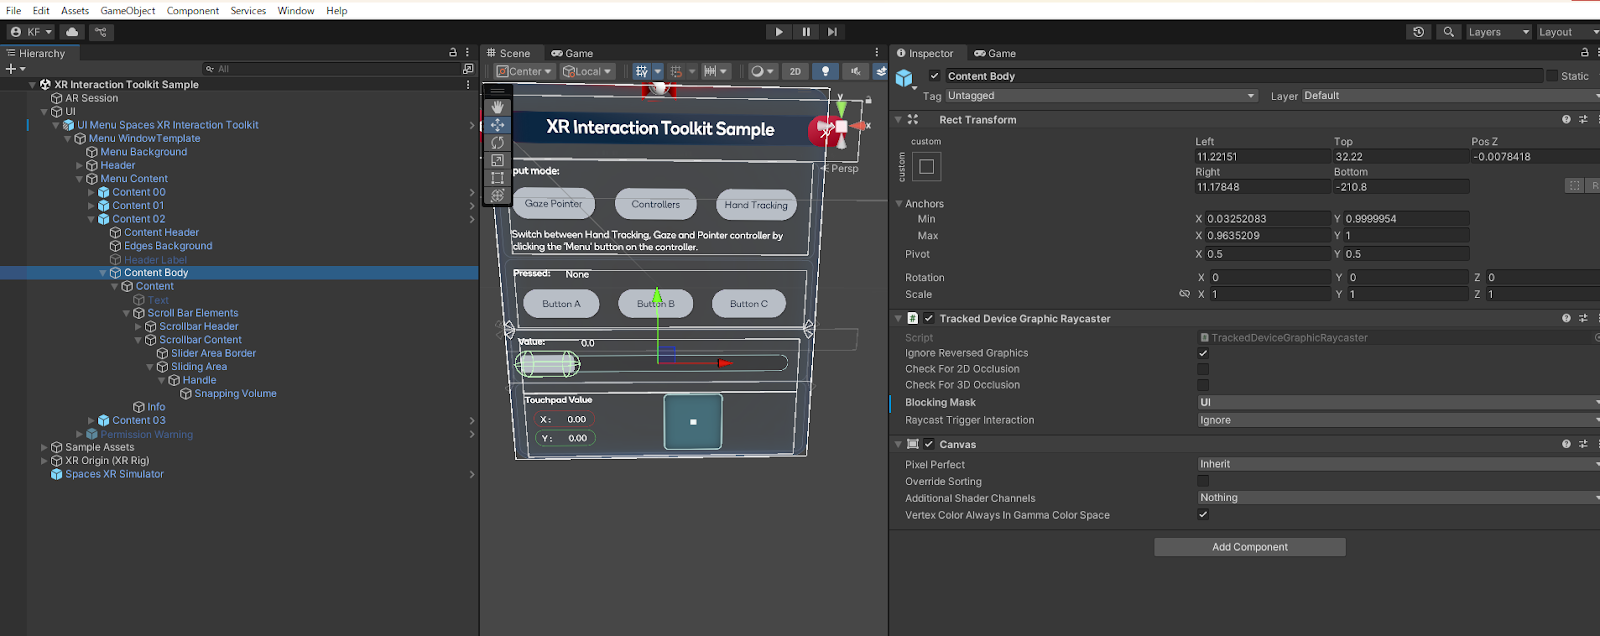Open the GameObject menu
This screenshot has width=1600, height=636.
pos(128,11)
